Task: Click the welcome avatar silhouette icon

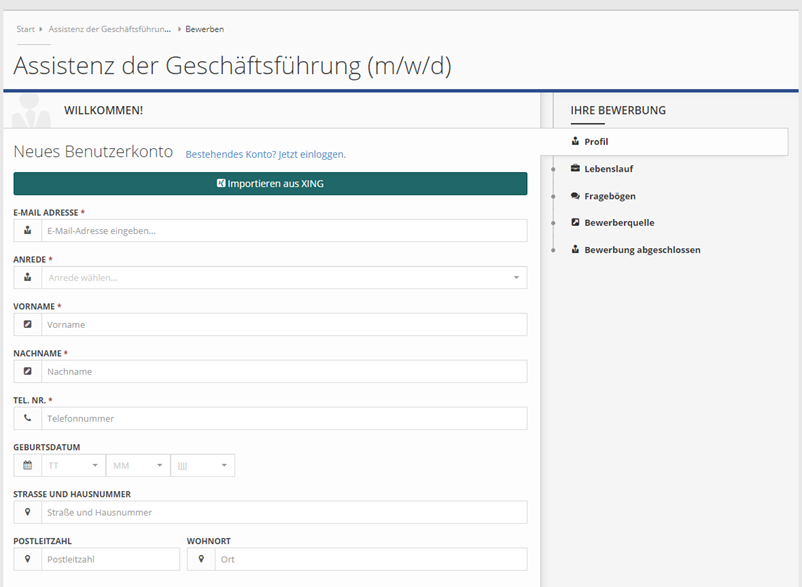Action: pos(31,111)
